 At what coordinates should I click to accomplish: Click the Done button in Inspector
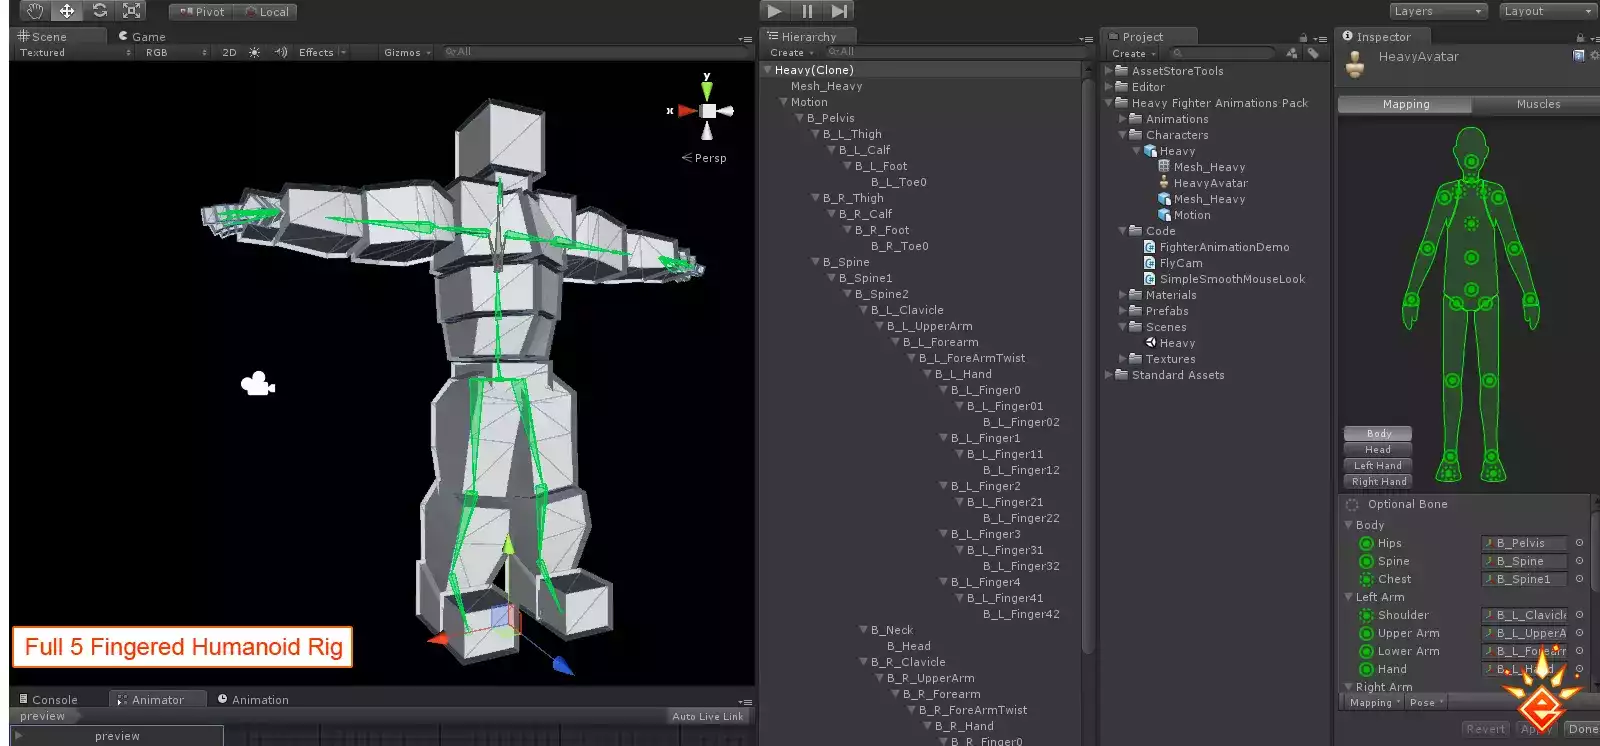pyautogui.click(x=1582, y=729)
